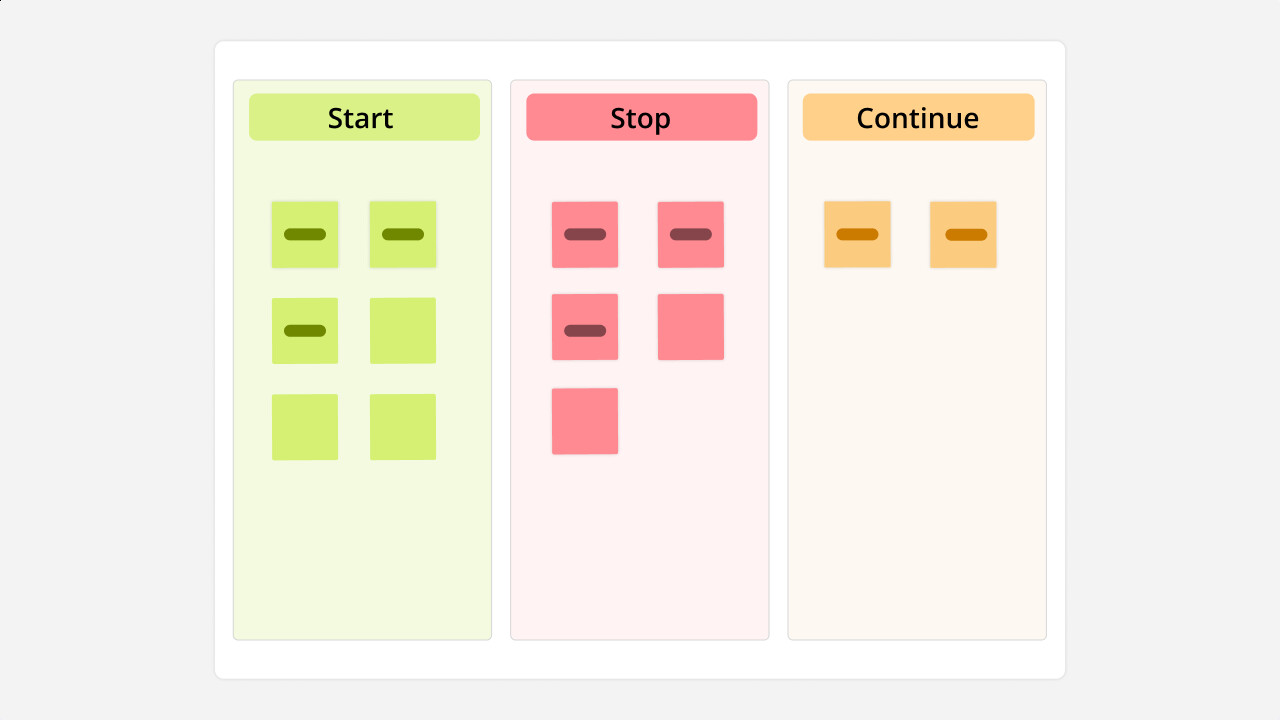Select the right orange note under Continue
1280x720 pixels.
coord(963,233)
